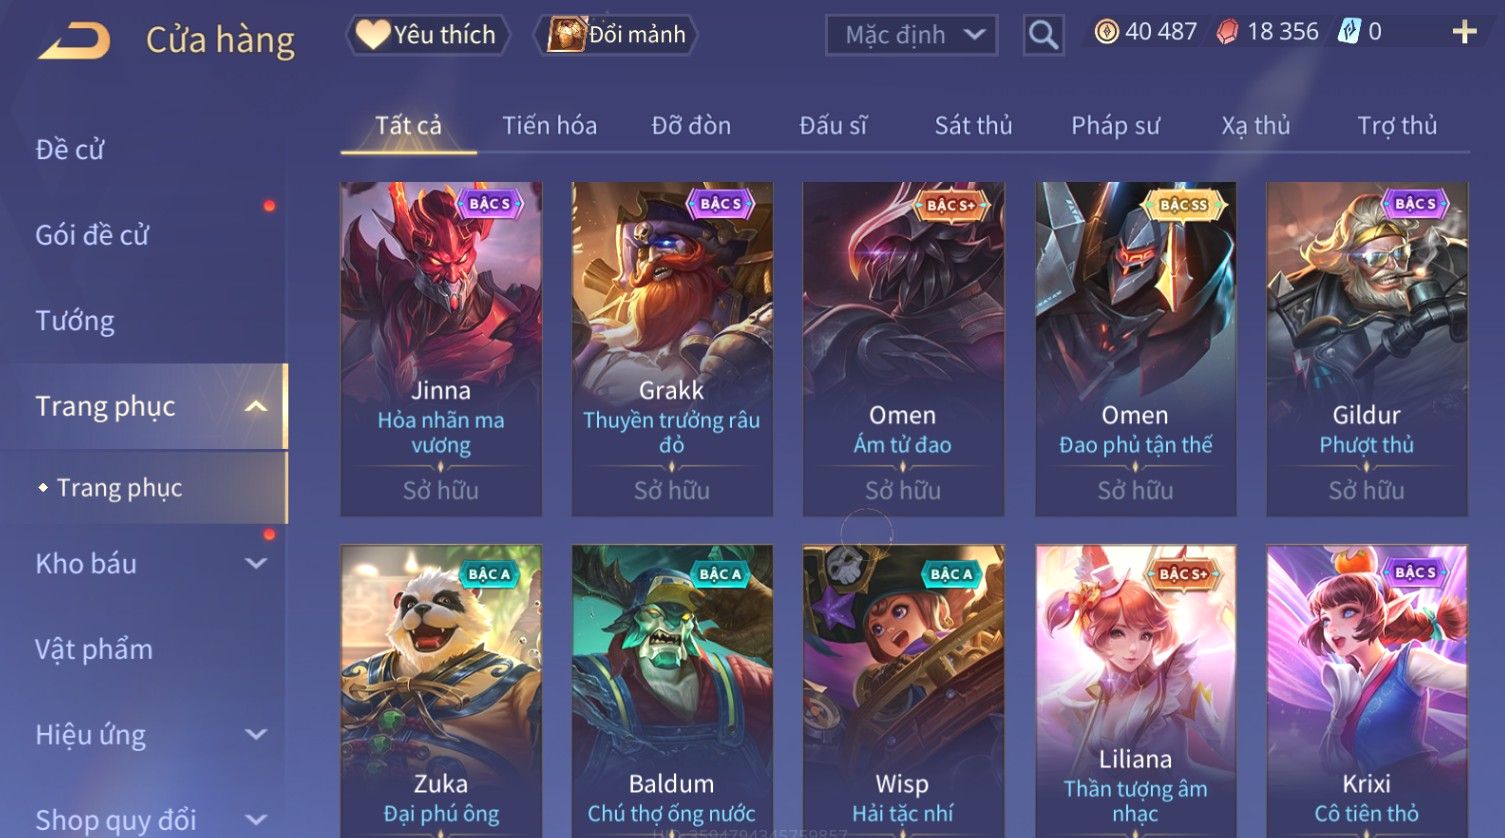
Task: Open Yêu thích heart favorites
Action: (427, 35)
